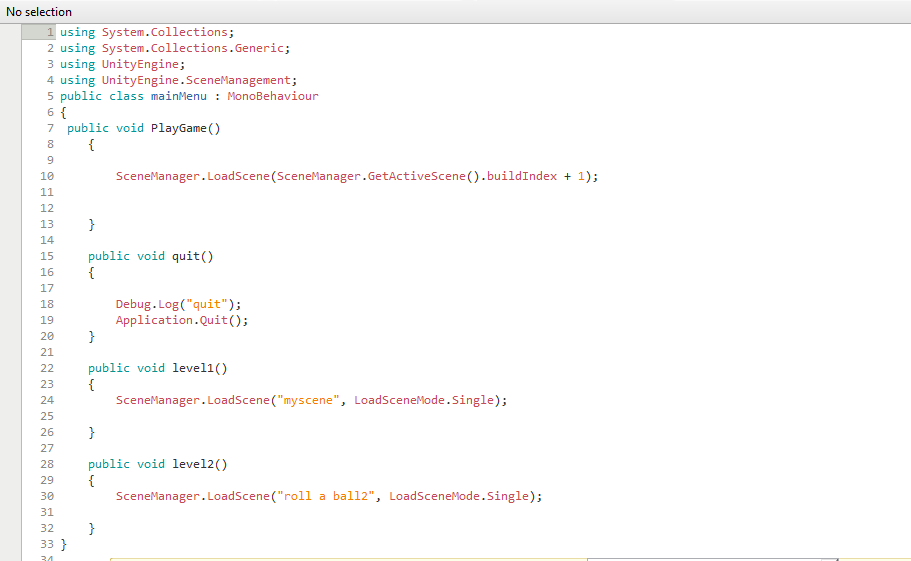The width and height of the screenshot is (911, 561).
Task: Click "Debug.Log" statement on line 18
Action: (x=147, y=304)
